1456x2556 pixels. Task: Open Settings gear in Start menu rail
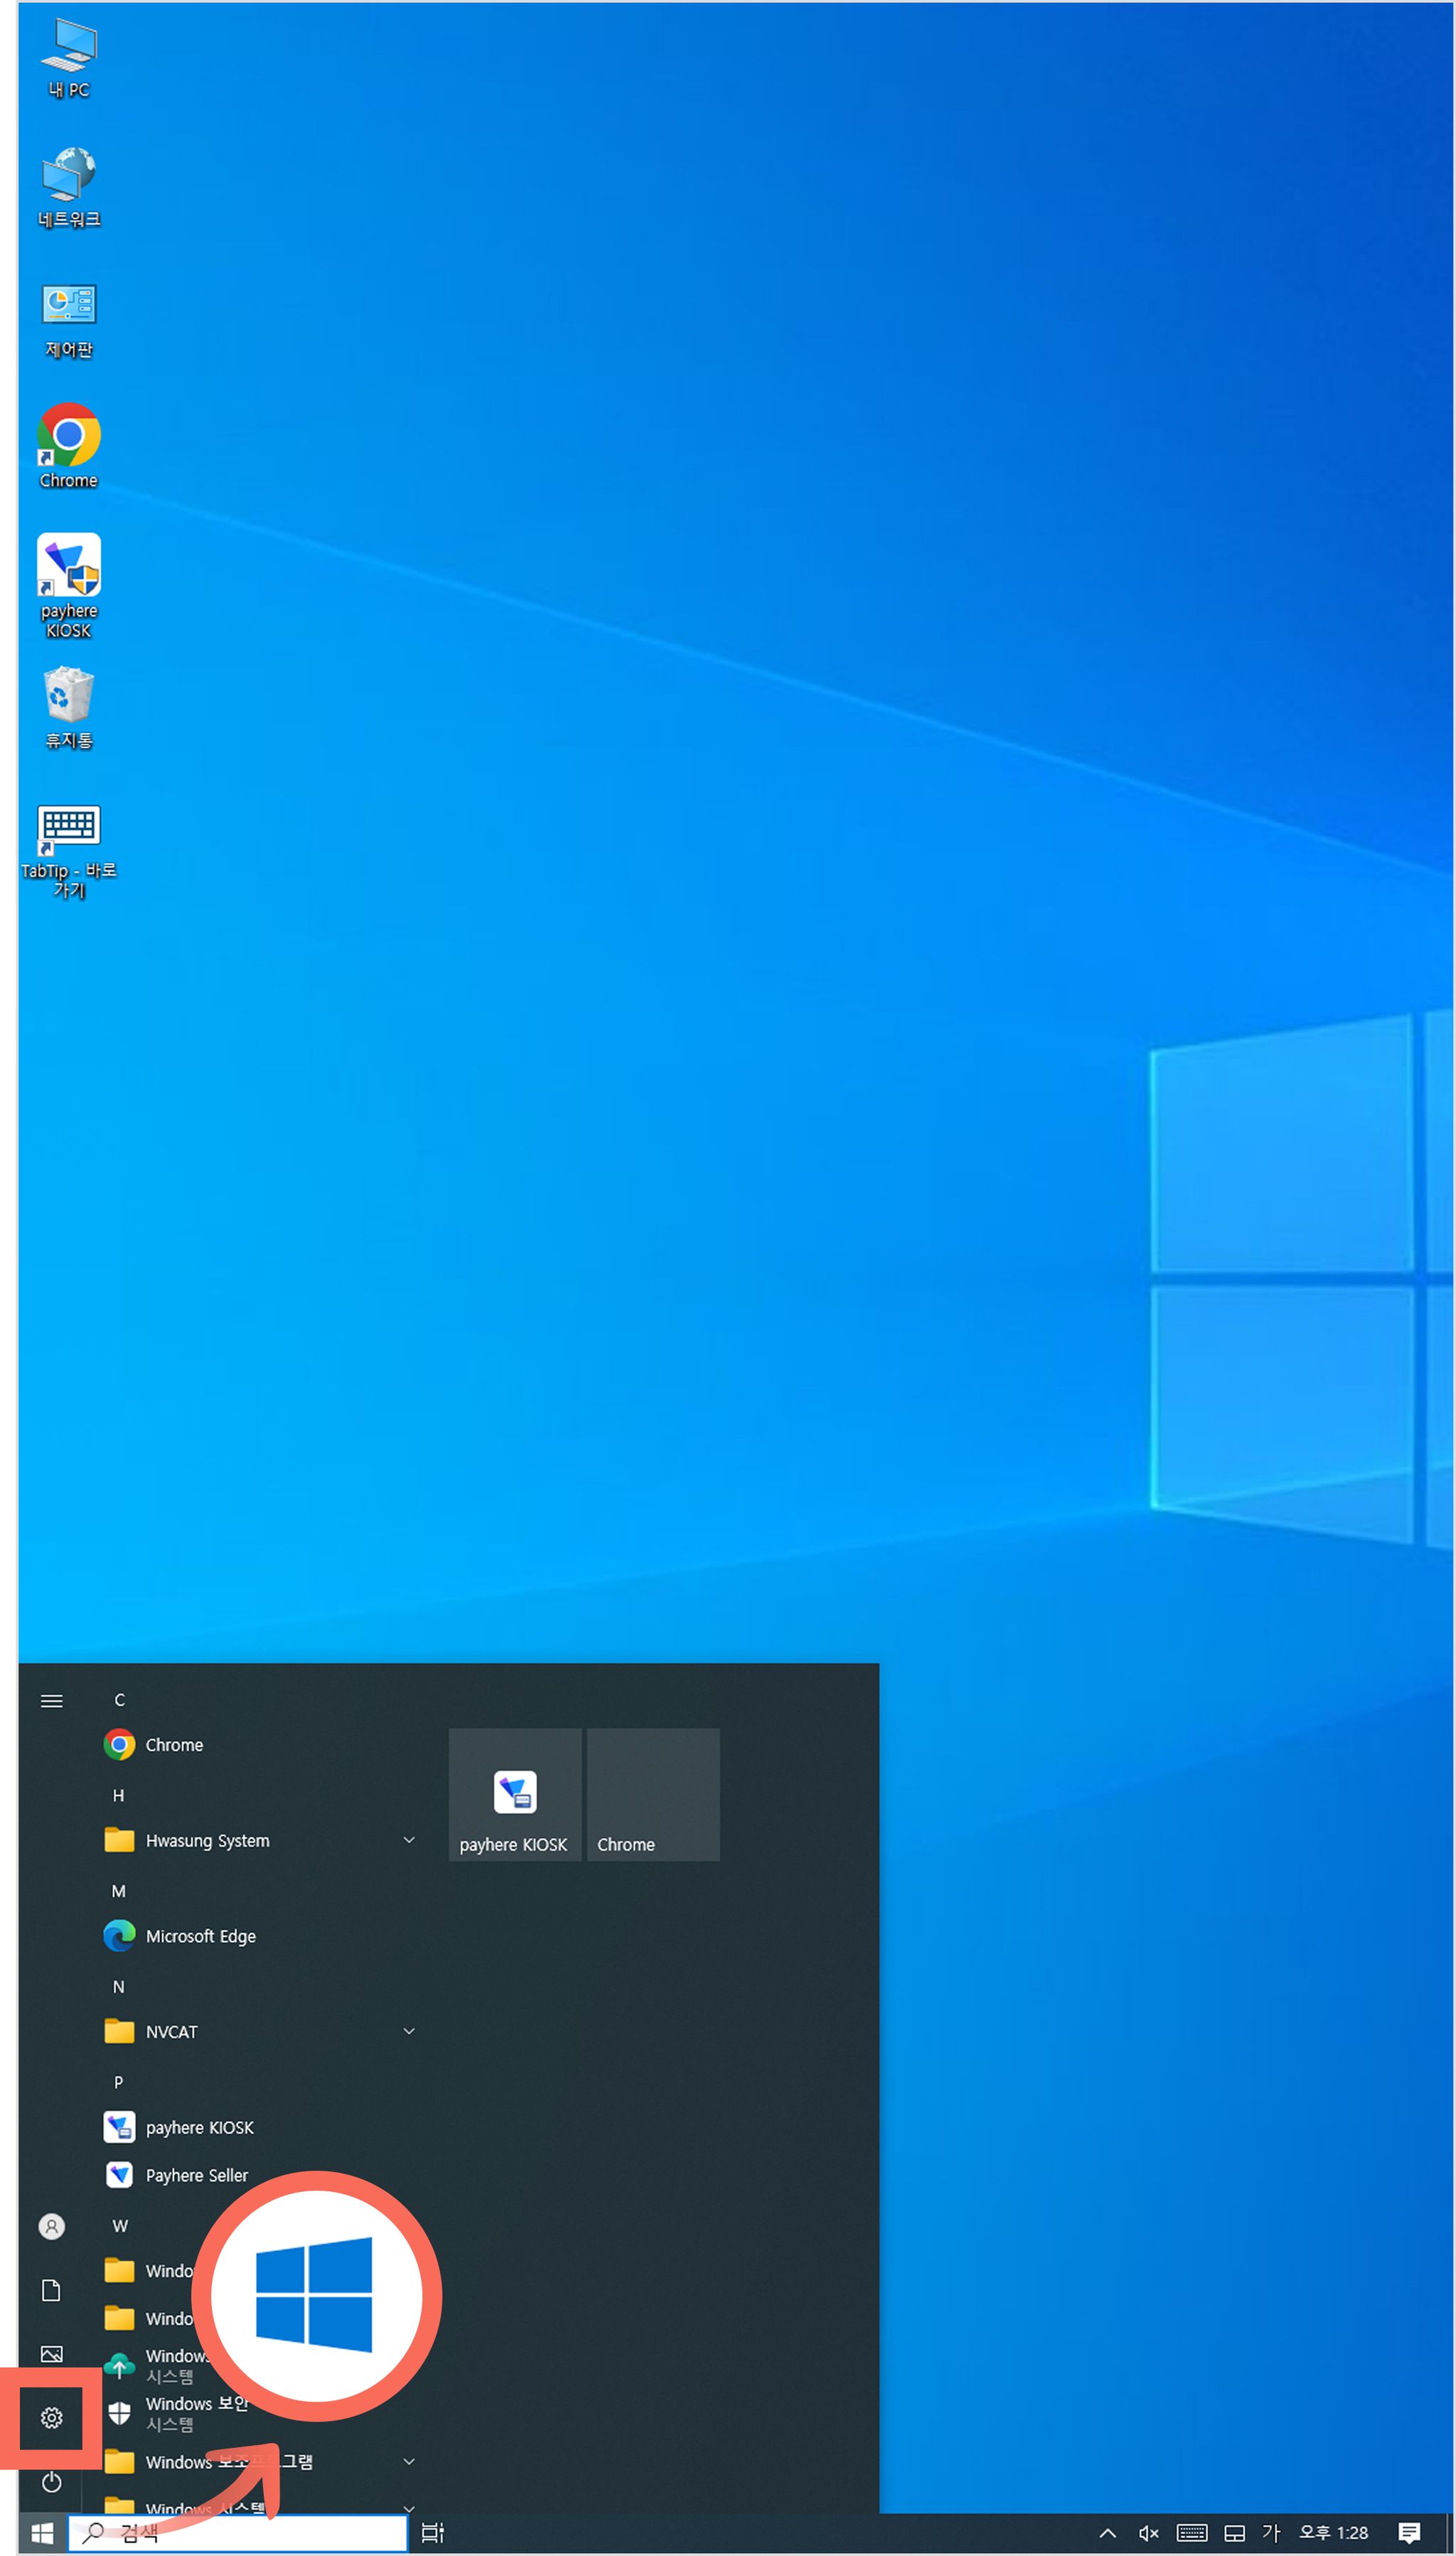tap(52, 2417)
